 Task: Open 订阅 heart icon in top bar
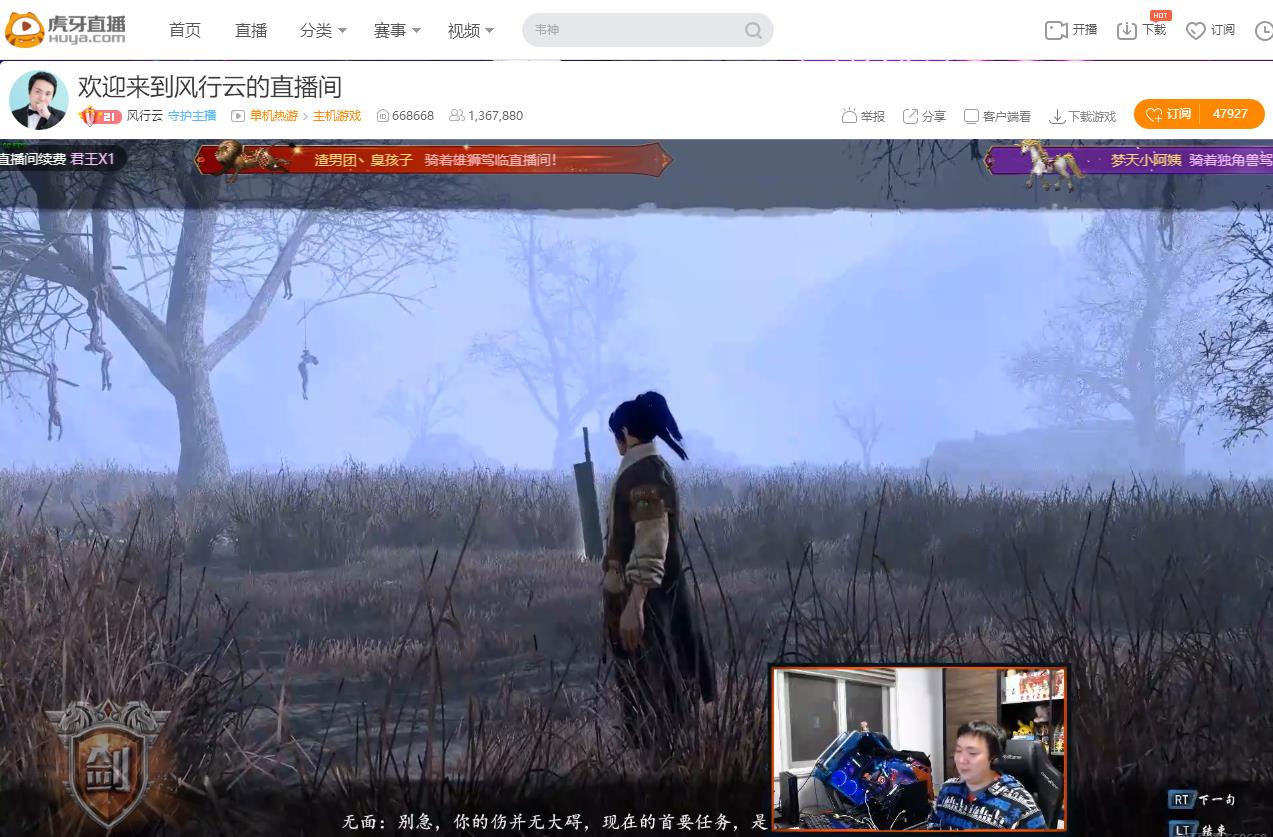[1196, 30]
